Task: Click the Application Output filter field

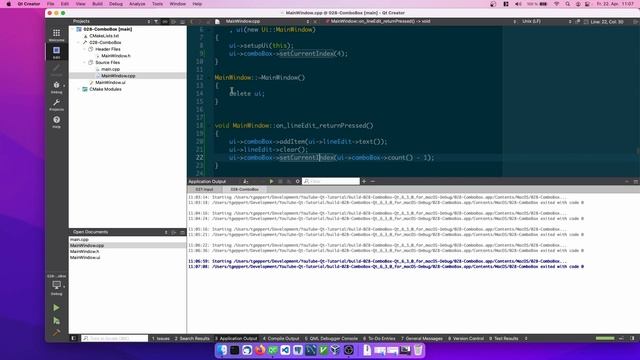Action: tap(331, 181)
